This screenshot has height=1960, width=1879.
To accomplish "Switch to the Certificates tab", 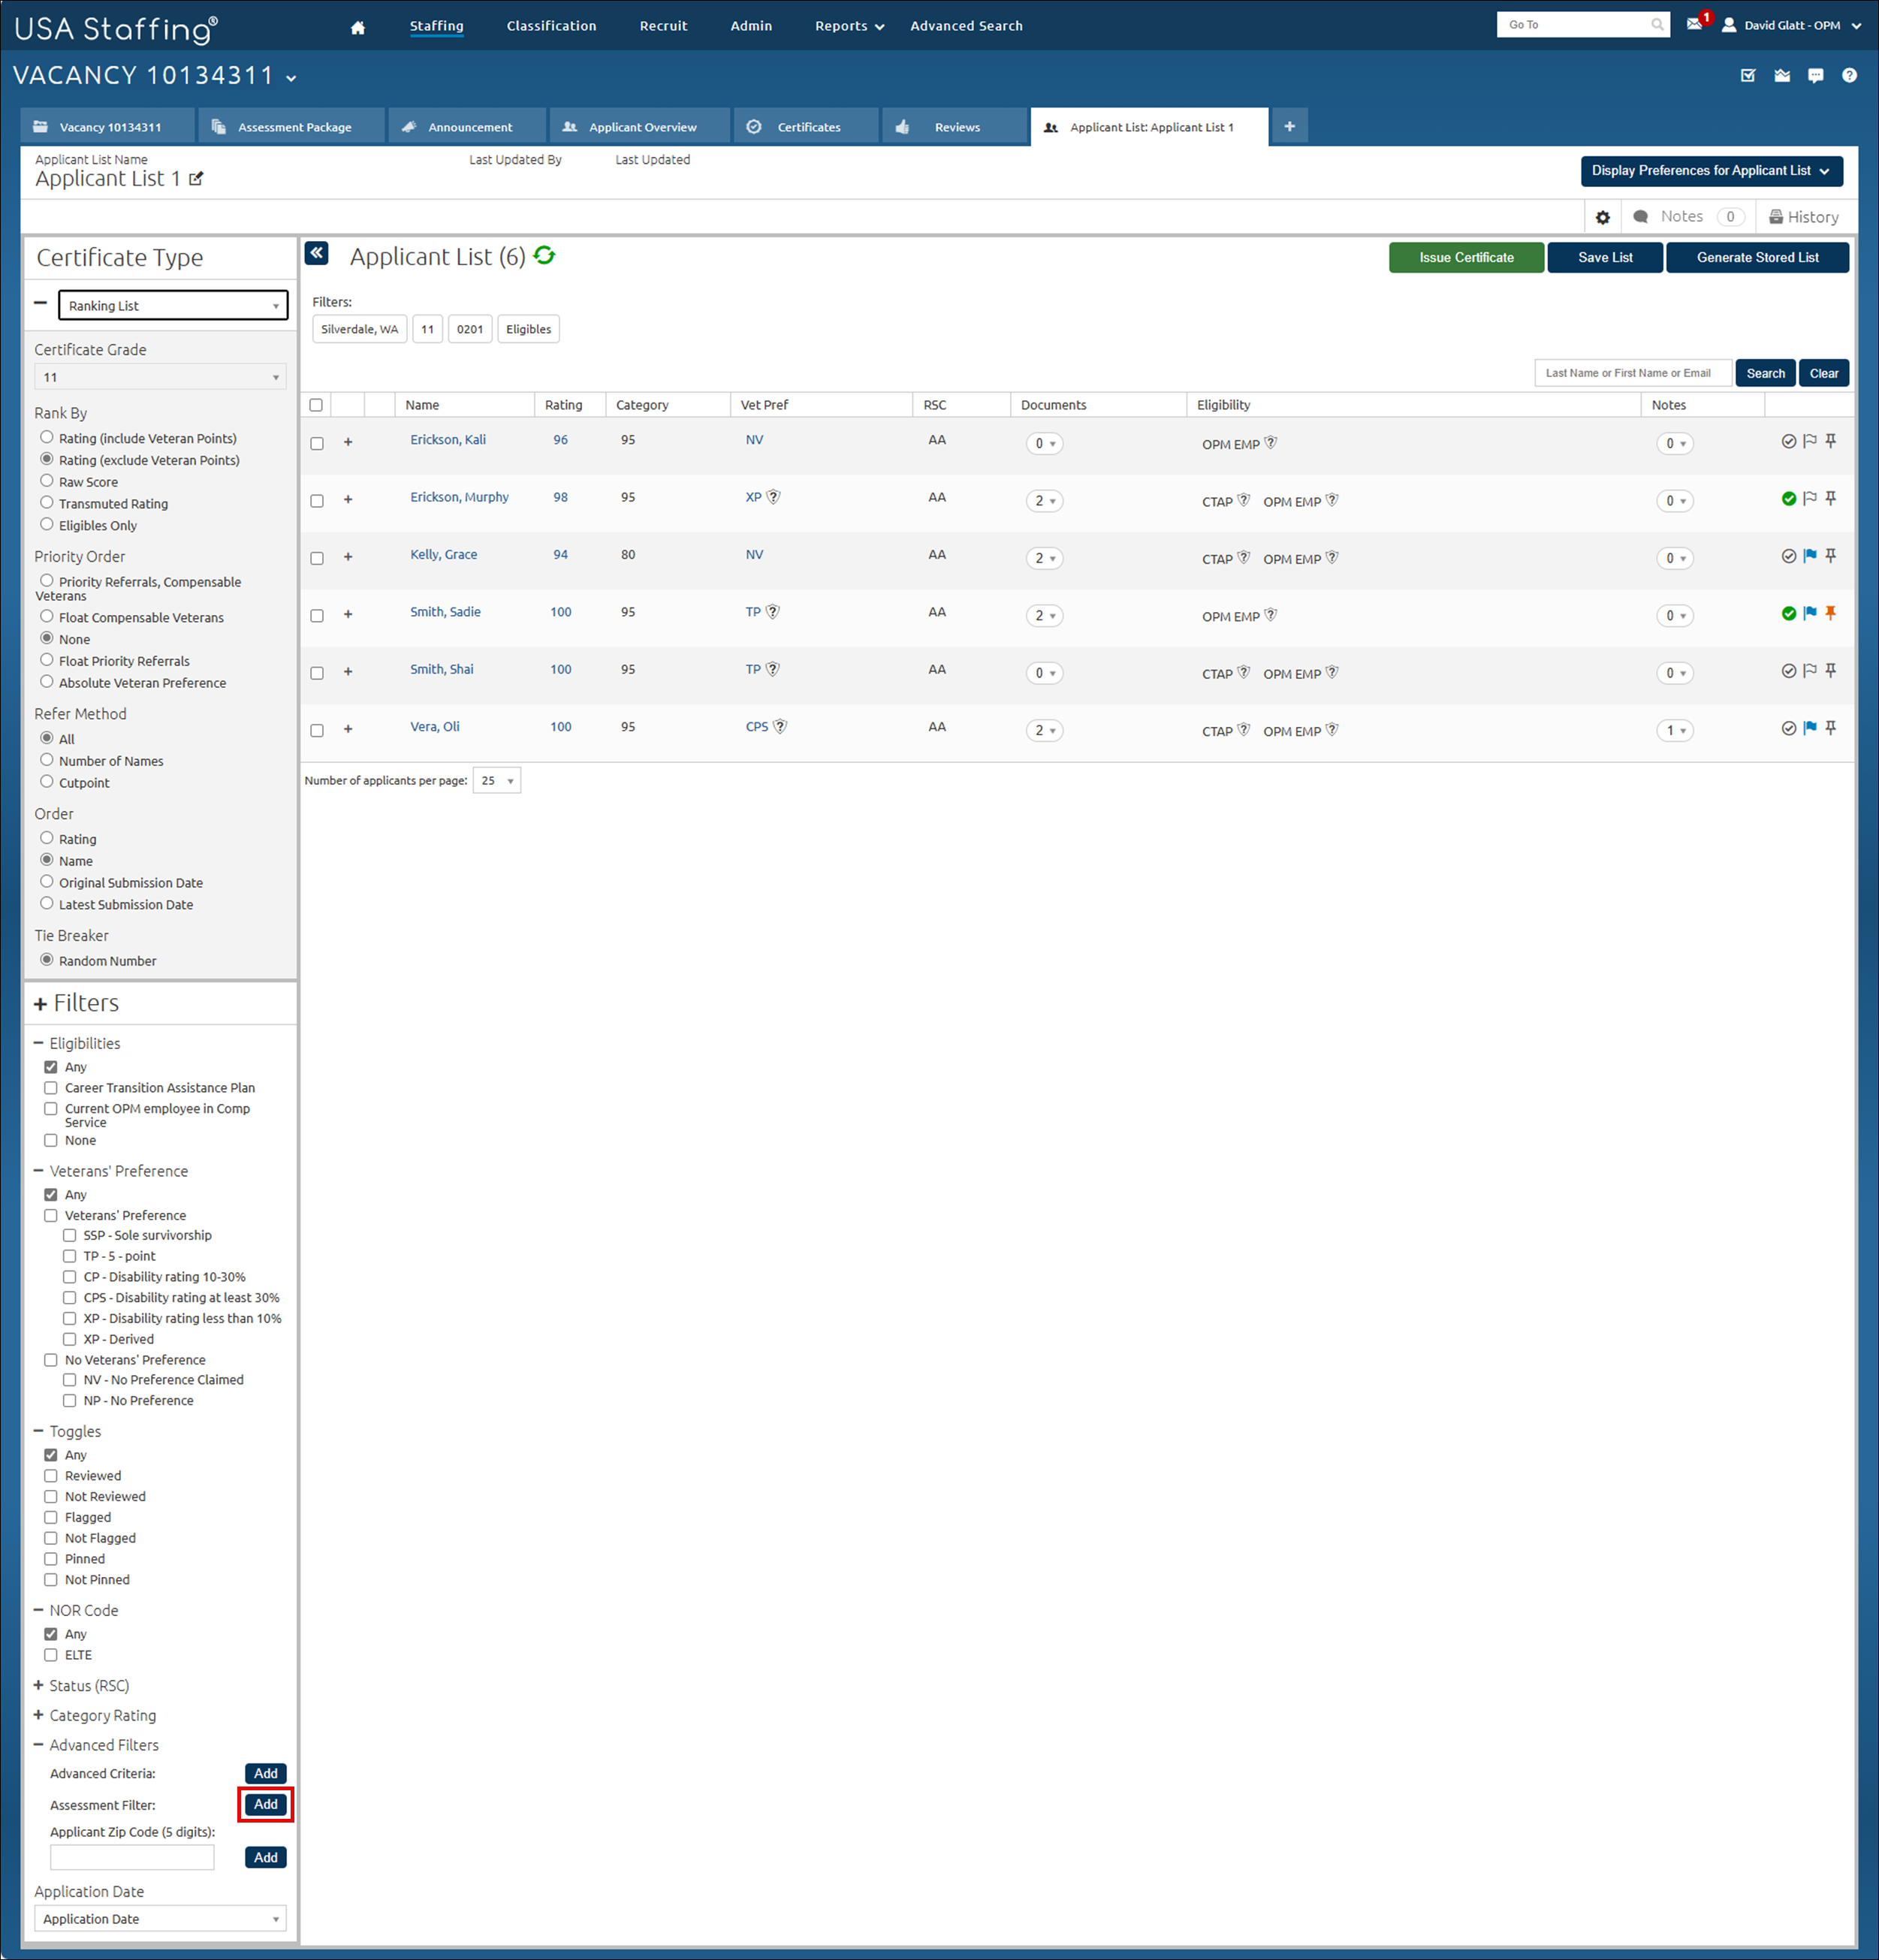I will (807, 127).
